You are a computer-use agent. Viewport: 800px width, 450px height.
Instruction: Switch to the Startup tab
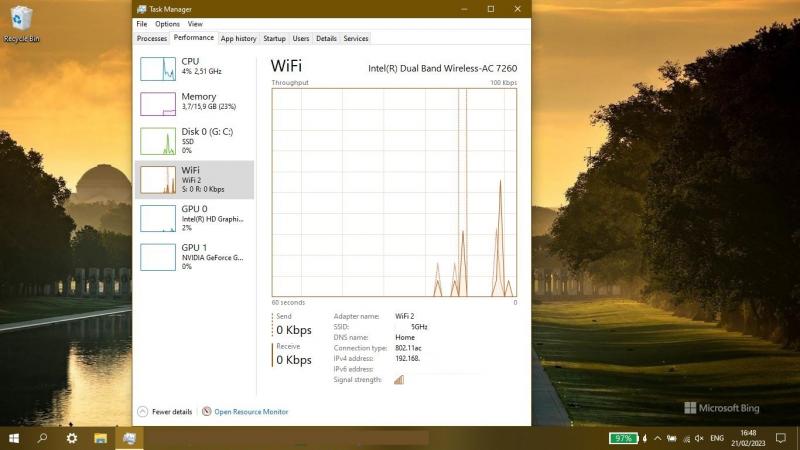(274, 38)
